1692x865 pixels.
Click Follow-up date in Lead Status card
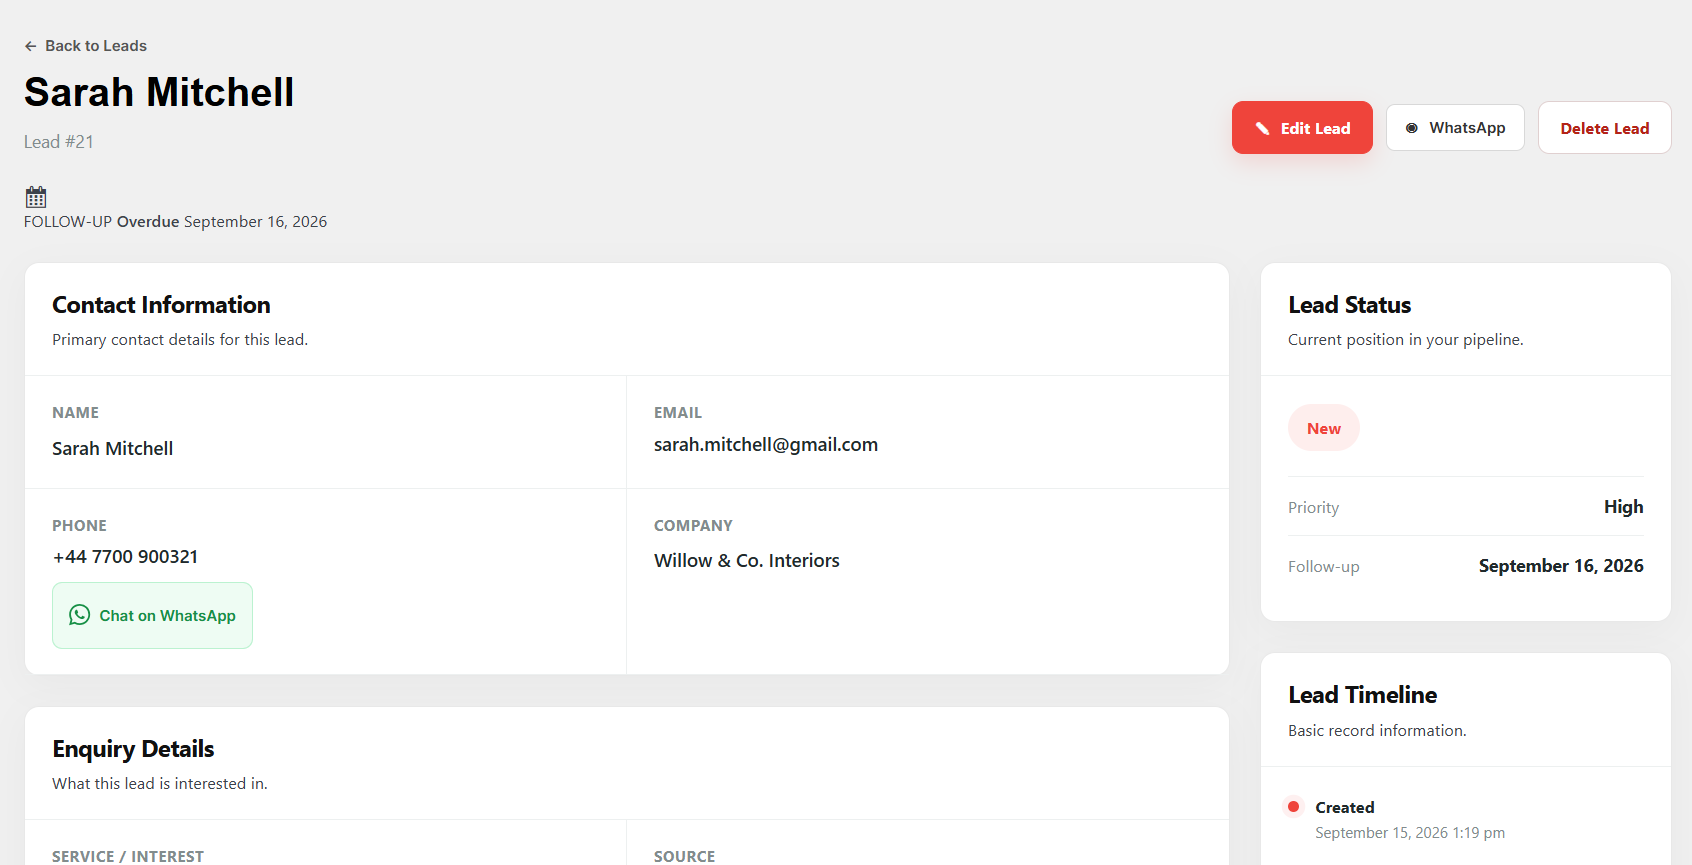coord(1561,566)
